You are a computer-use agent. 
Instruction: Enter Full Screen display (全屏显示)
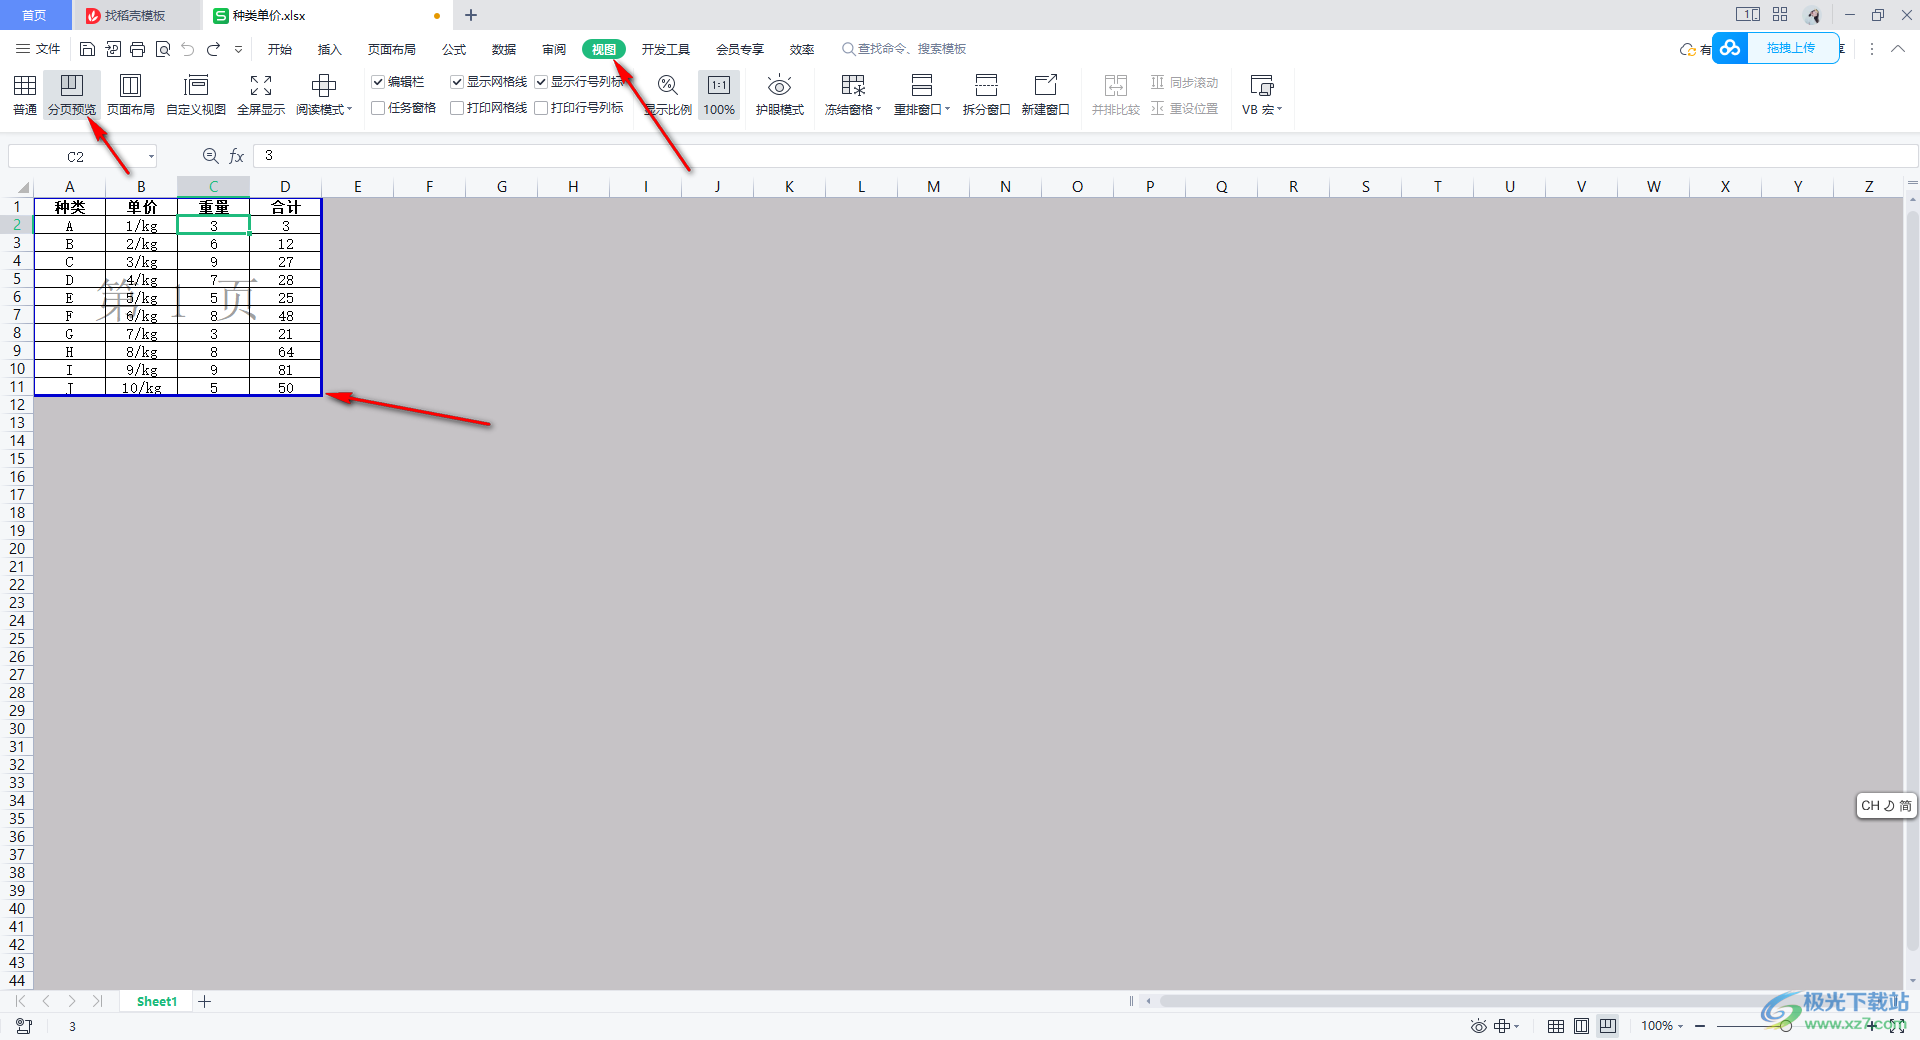tap(261, 95)
